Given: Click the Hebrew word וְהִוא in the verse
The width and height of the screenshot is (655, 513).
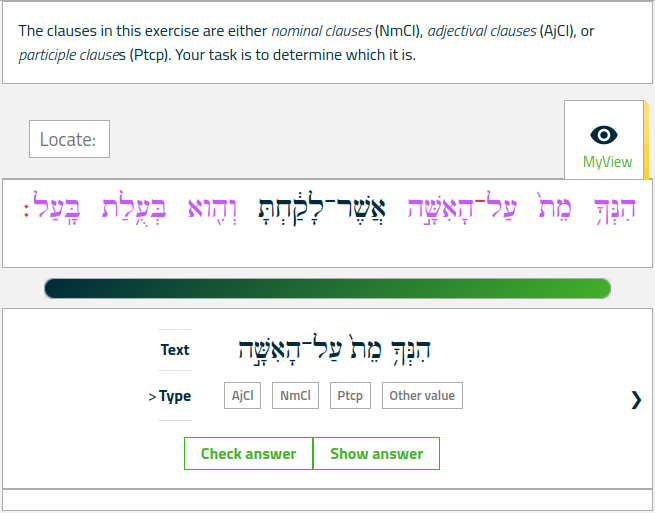Looking at the screenshot, I should (x=212, y=209).
